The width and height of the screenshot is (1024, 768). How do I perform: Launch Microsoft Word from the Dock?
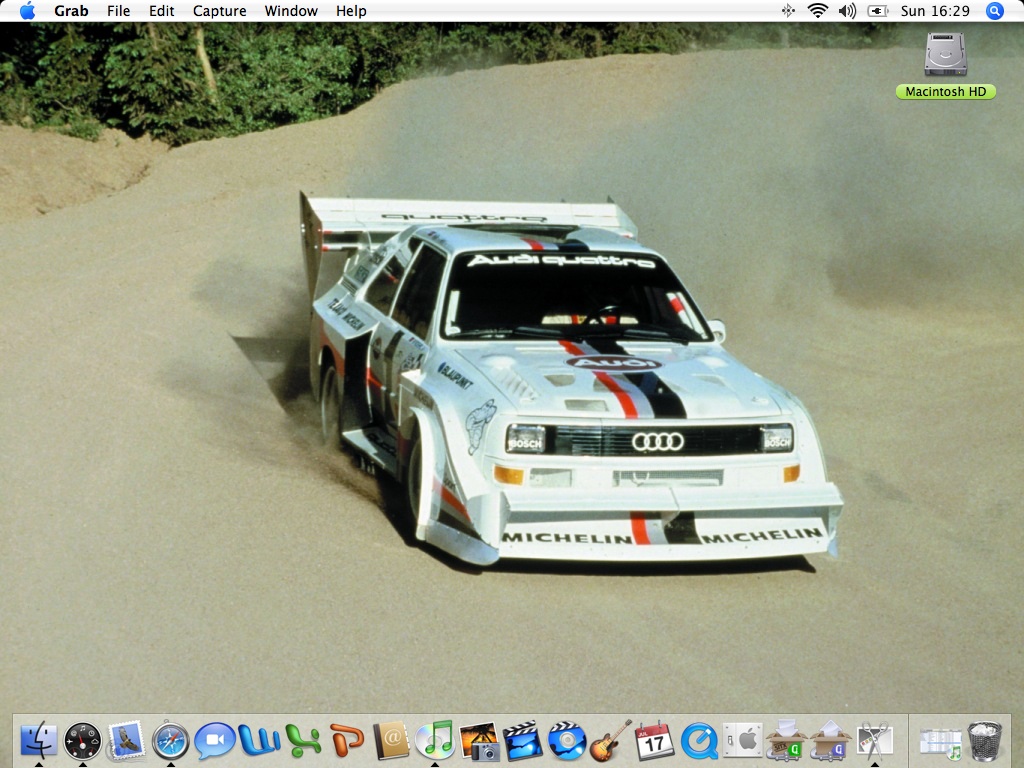click(x=259, y=741)
